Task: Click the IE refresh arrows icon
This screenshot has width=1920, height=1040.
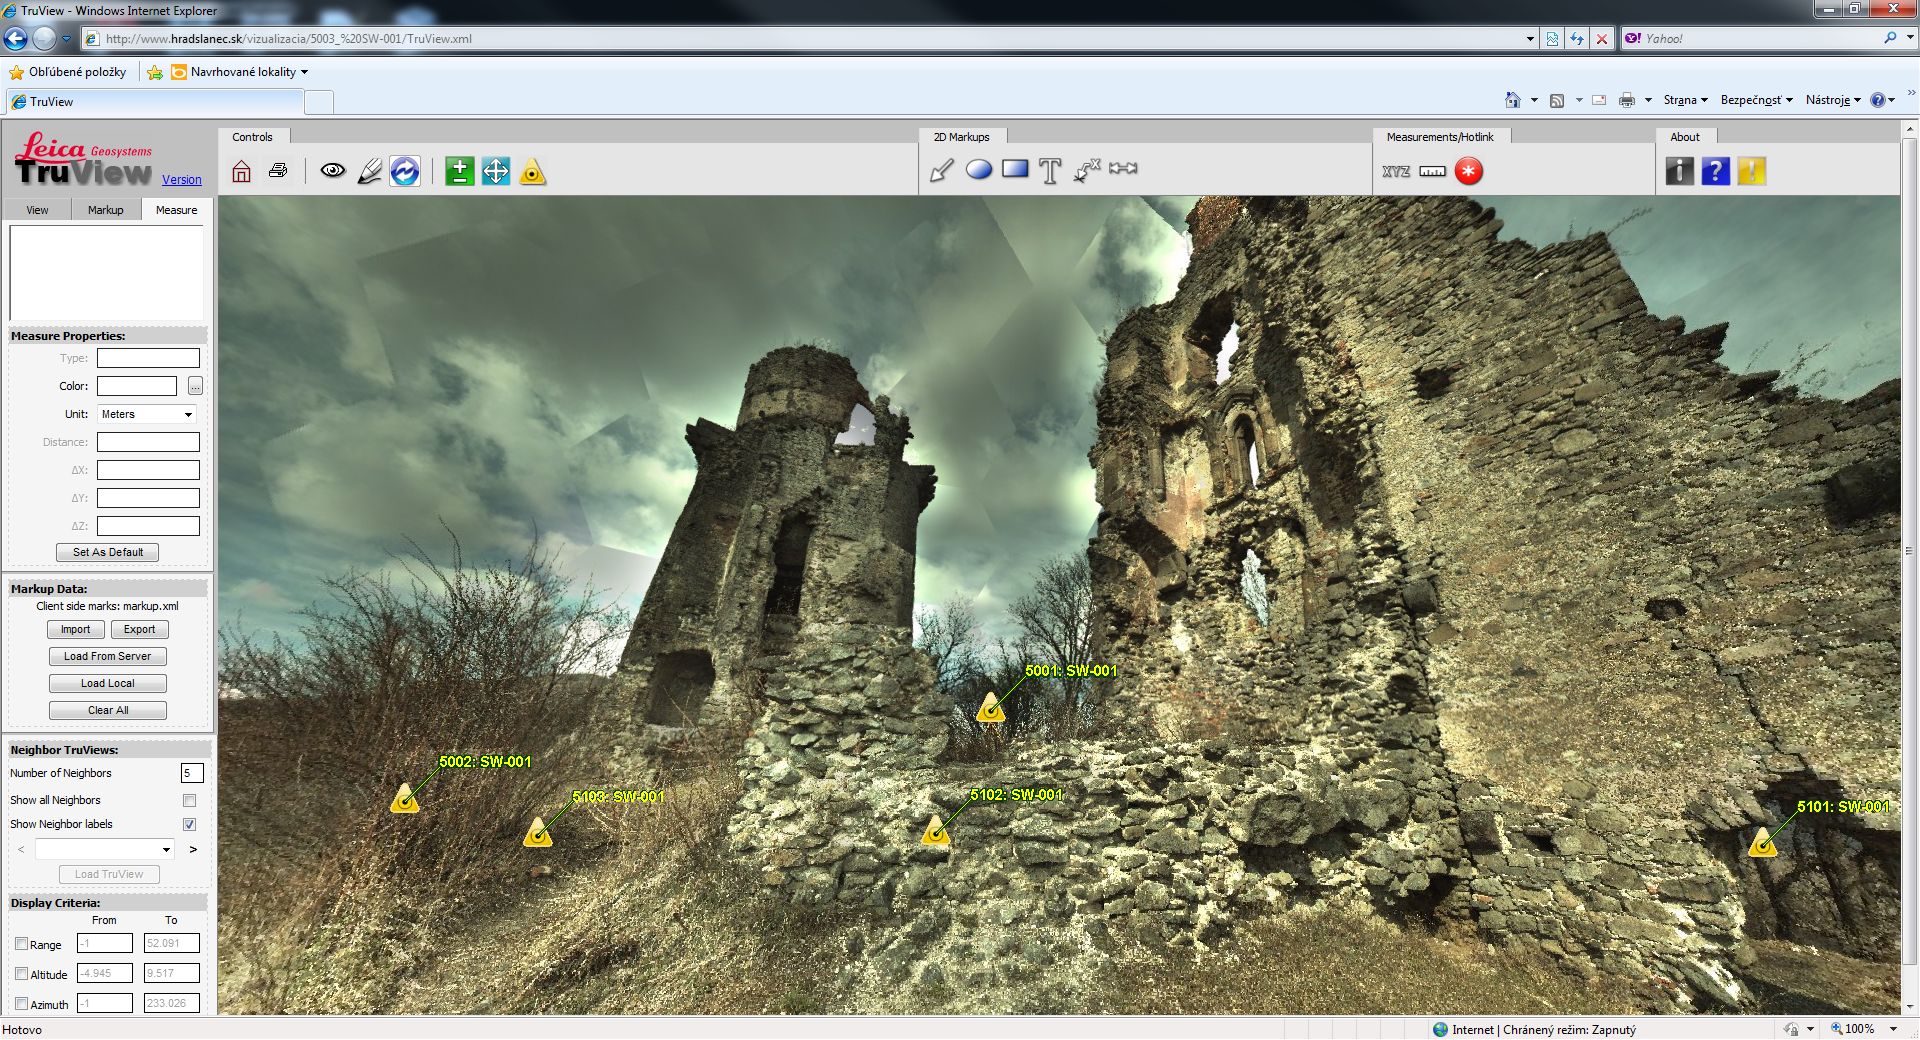Action: [1577, 39]
